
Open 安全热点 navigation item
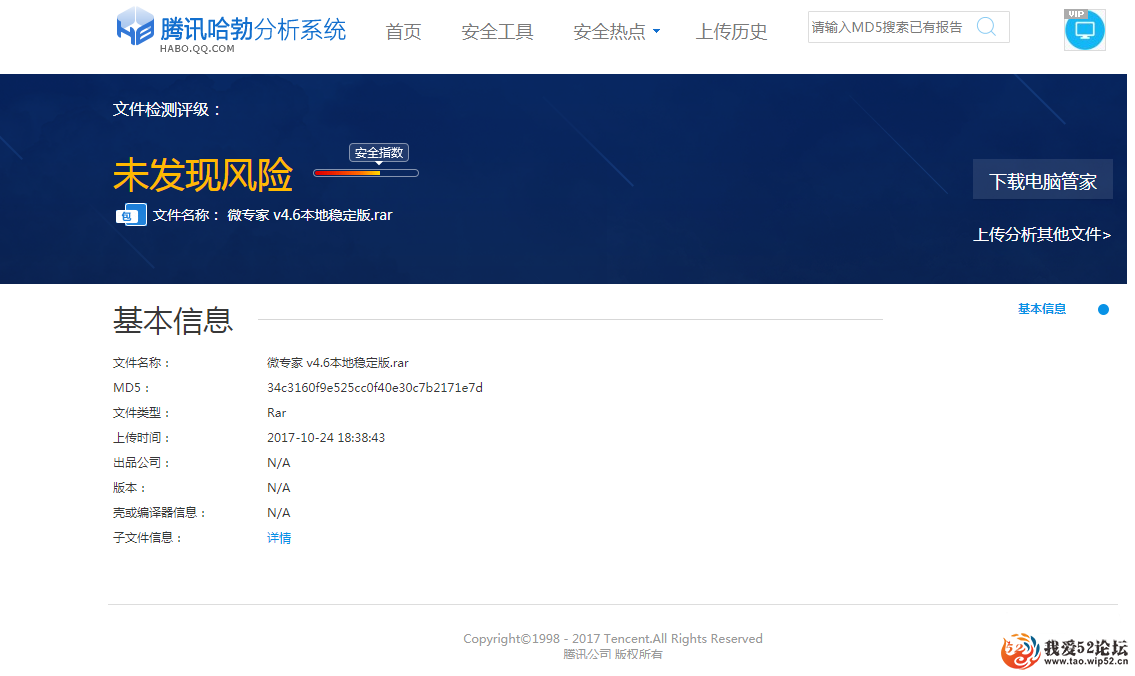pyautogui.click(x=609, y=32)
